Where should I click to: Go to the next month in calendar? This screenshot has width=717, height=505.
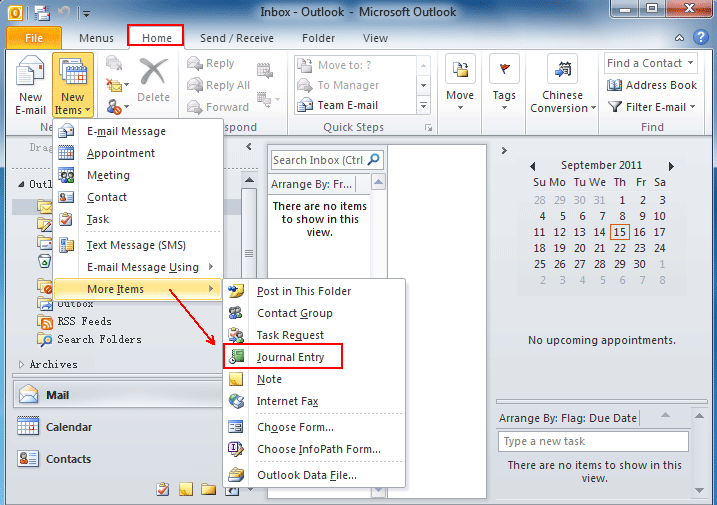pos(671,167)
